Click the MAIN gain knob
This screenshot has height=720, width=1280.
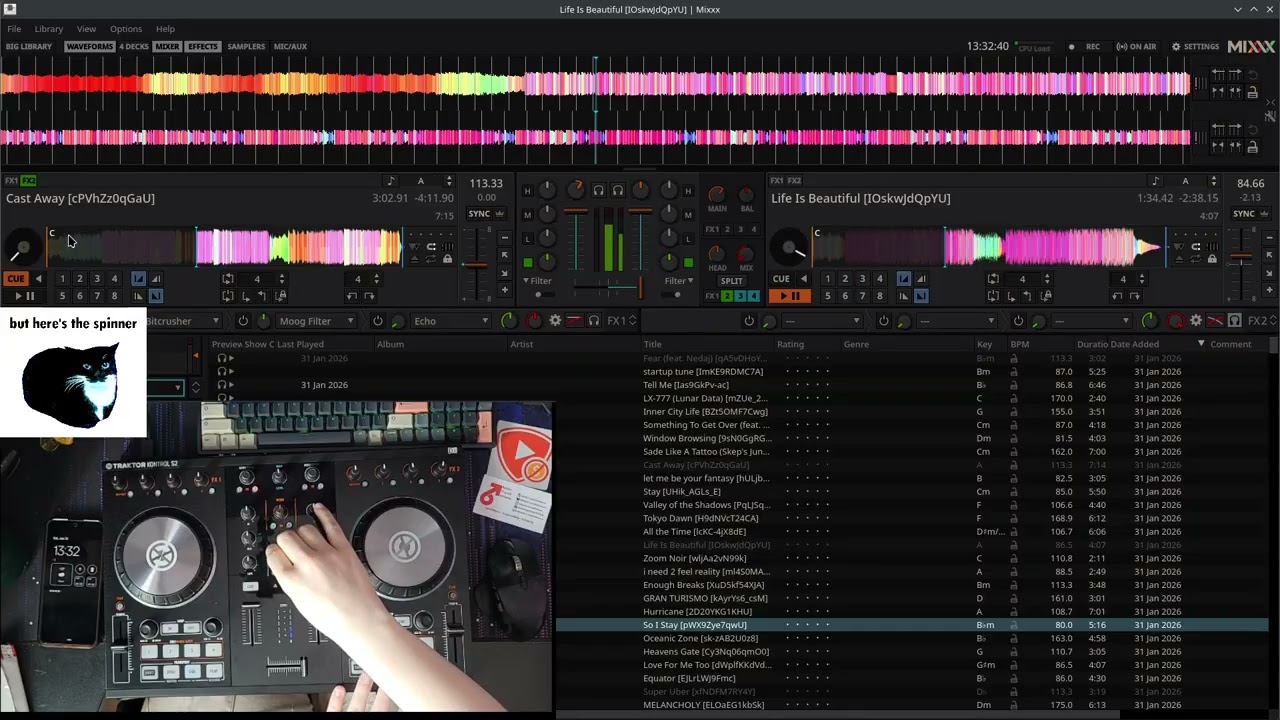716,194
